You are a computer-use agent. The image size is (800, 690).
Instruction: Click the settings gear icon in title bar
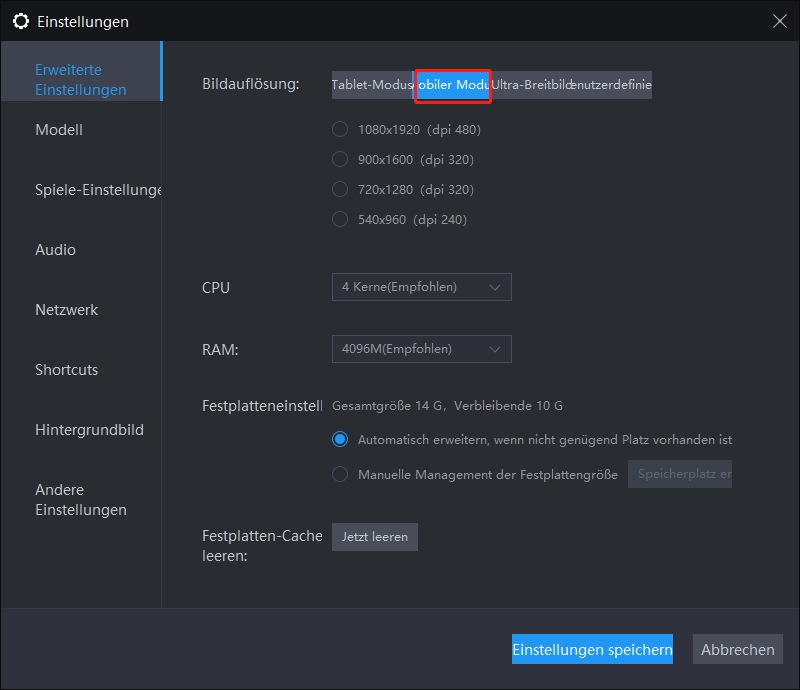click(x=20, y=21)
